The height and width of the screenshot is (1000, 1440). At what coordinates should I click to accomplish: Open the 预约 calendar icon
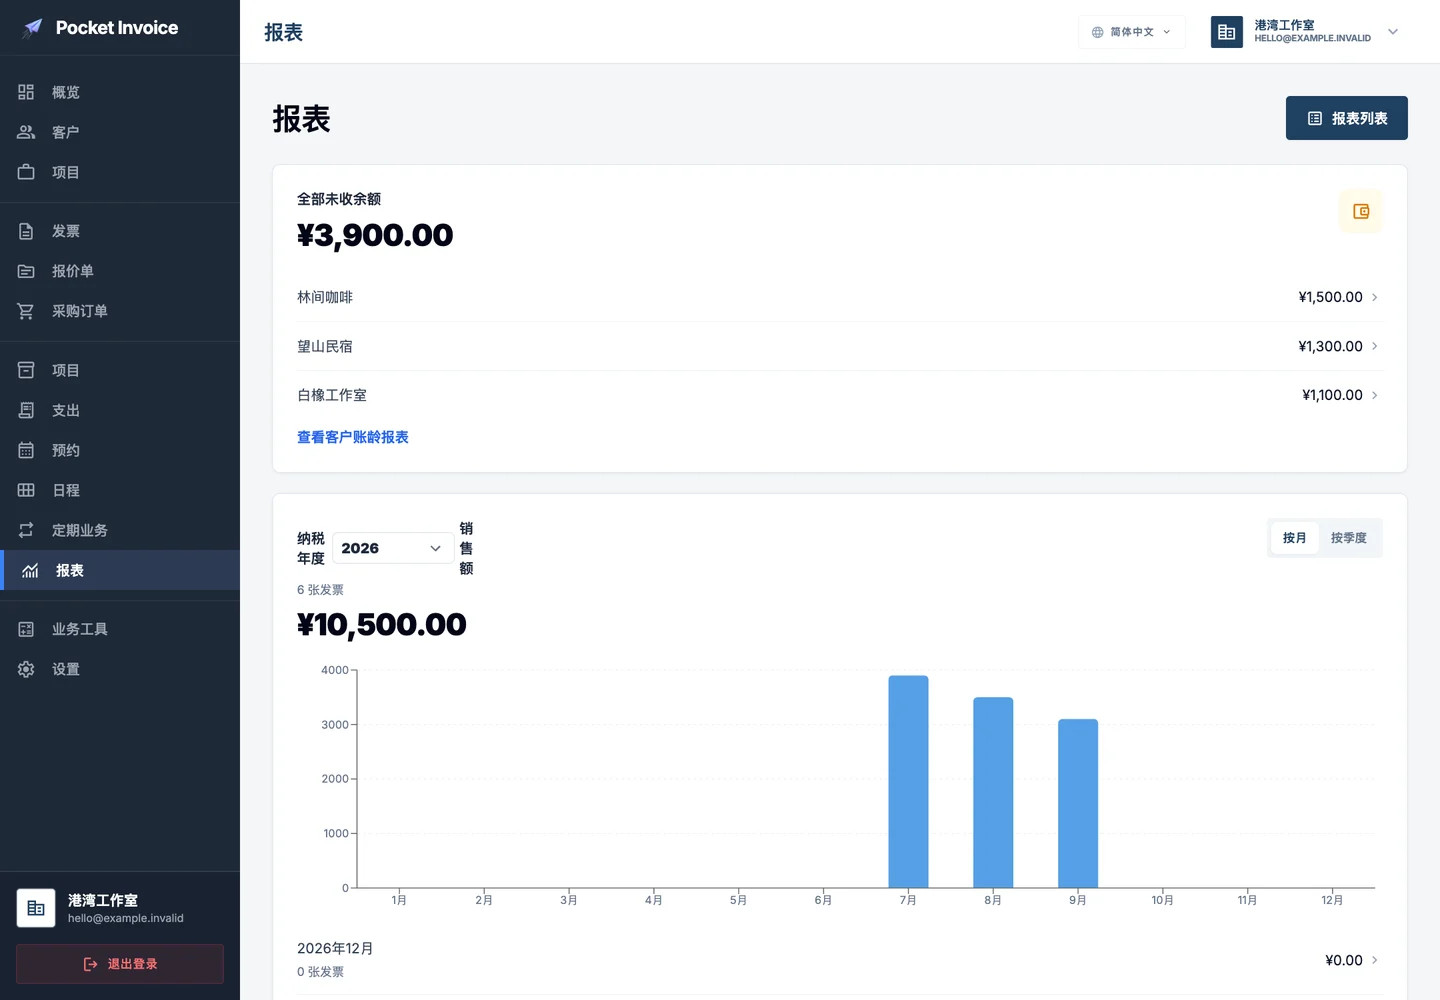click(26, 450)
